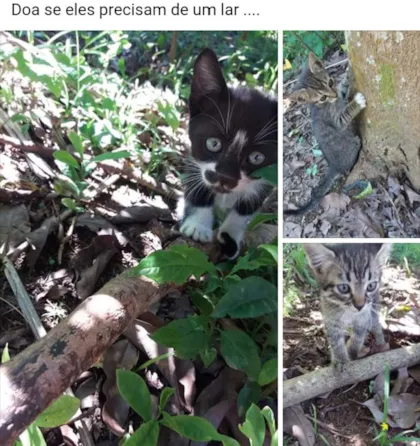The image size is (420, 446).
Task: Click the white divider between the right photos
Action: 352,240
